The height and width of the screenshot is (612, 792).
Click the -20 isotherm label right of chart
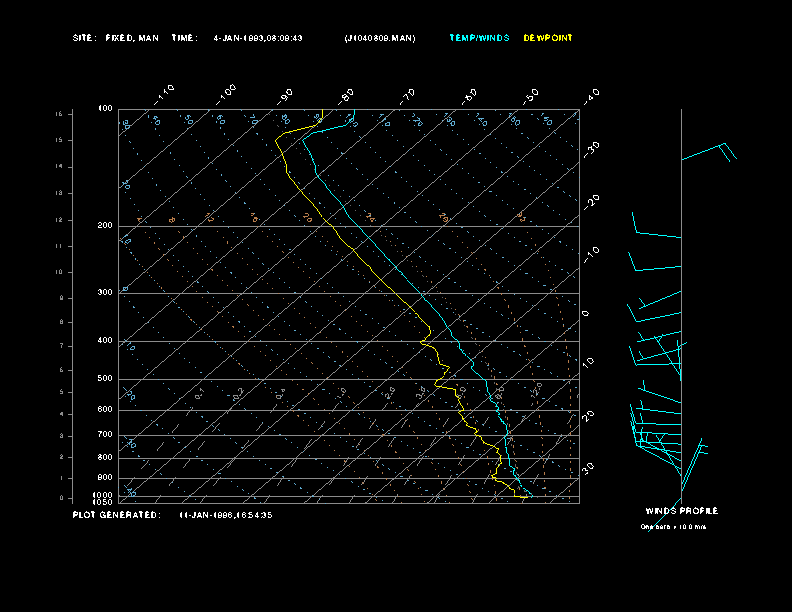591,202
